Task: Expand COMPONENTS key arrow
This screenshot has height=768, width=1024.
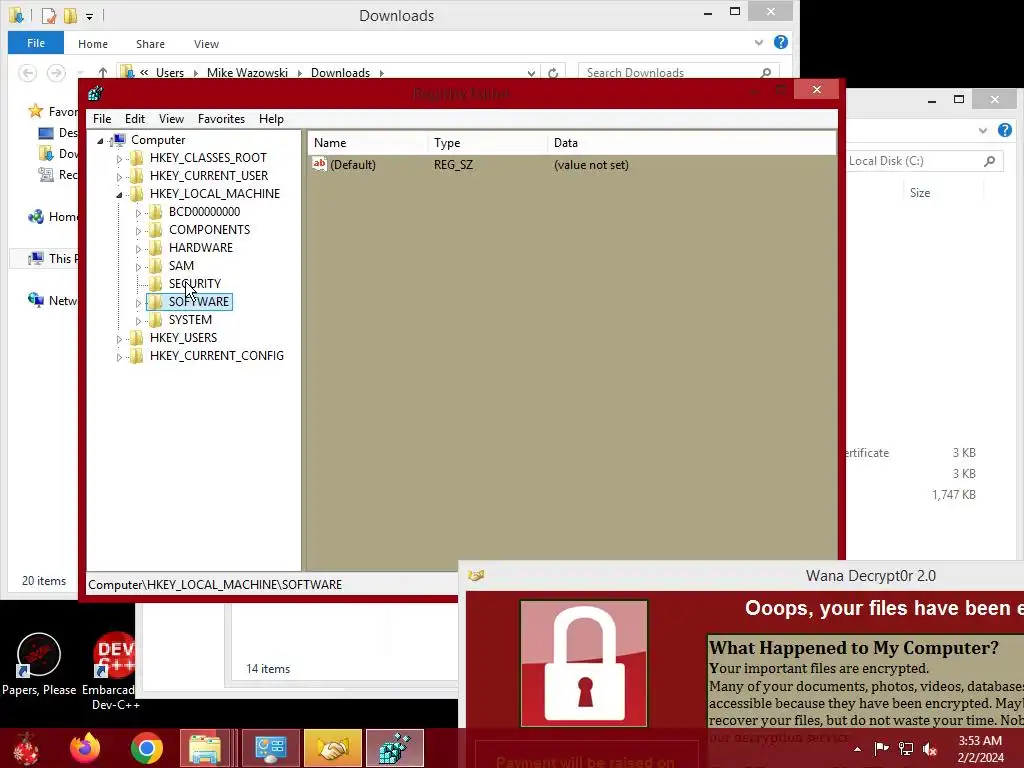Action: pyautogui.click(x=138, y=231)
